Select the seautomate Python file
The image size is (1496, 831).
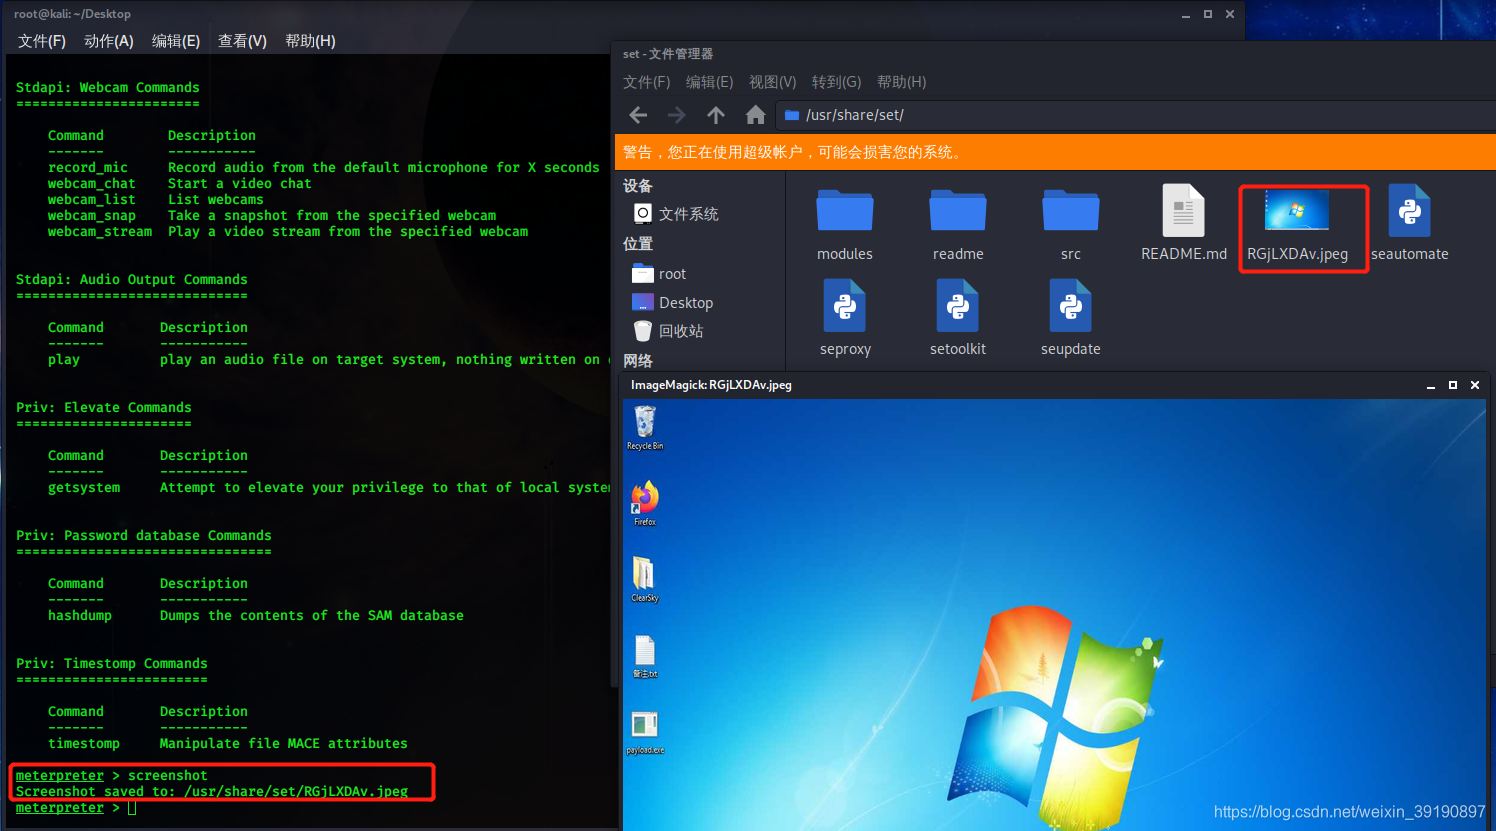pos(1410,224)
